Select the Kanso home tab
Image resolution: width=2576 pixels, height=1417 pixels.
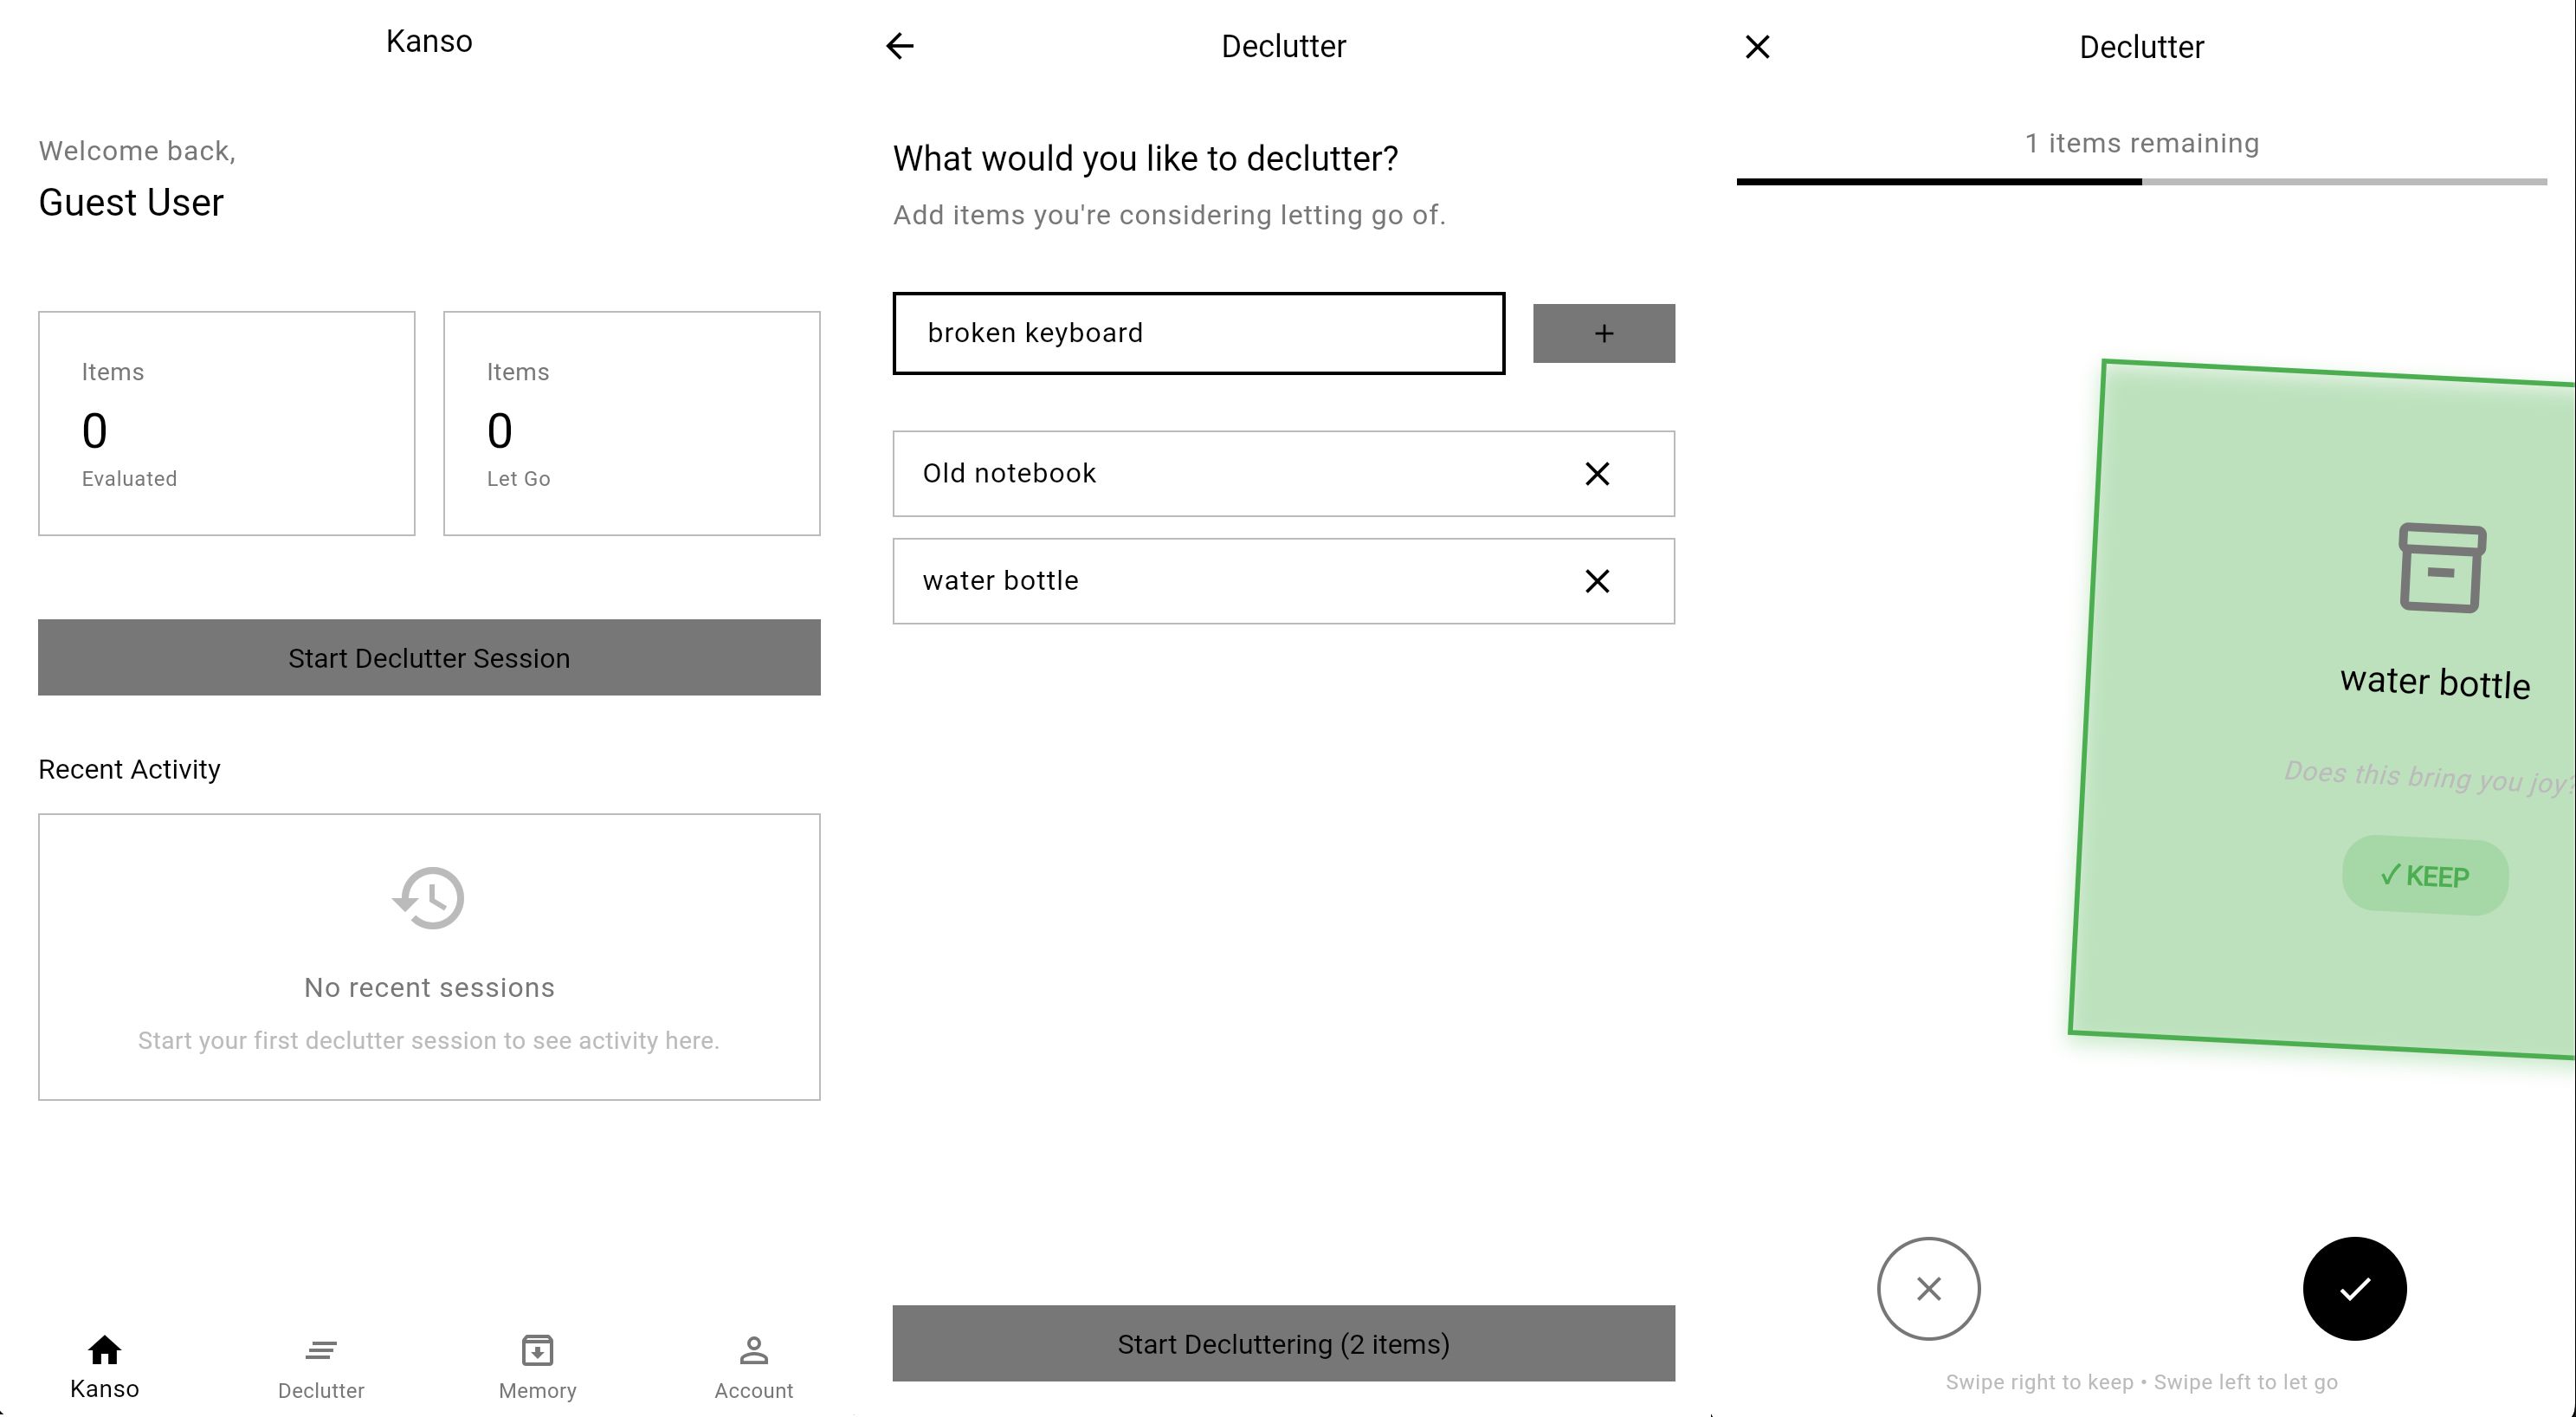[x=105, y=1367]
